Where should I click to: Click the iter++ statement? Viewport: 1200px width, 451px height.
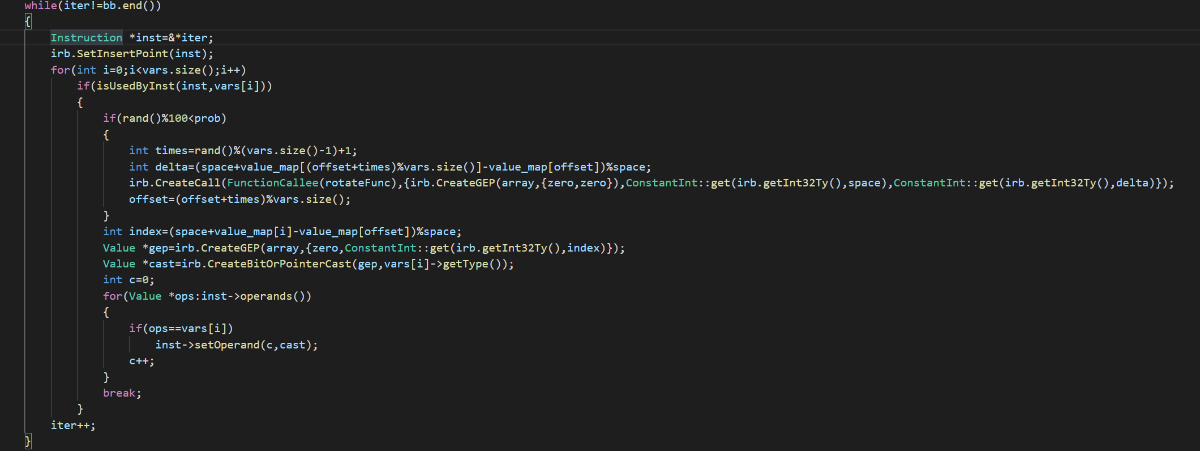pyautogui.click(x=73, y=424)
